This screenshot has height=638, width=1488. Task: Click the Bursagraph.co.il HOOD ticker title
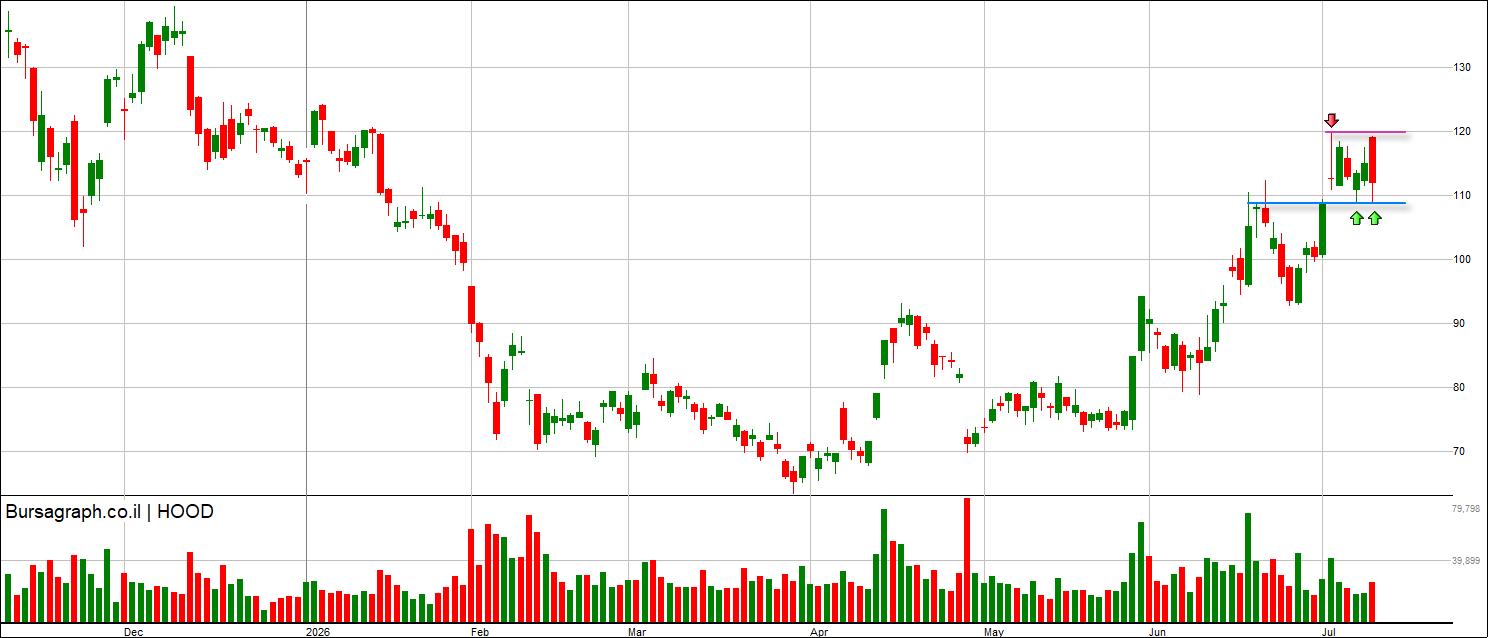click(110, 512)
